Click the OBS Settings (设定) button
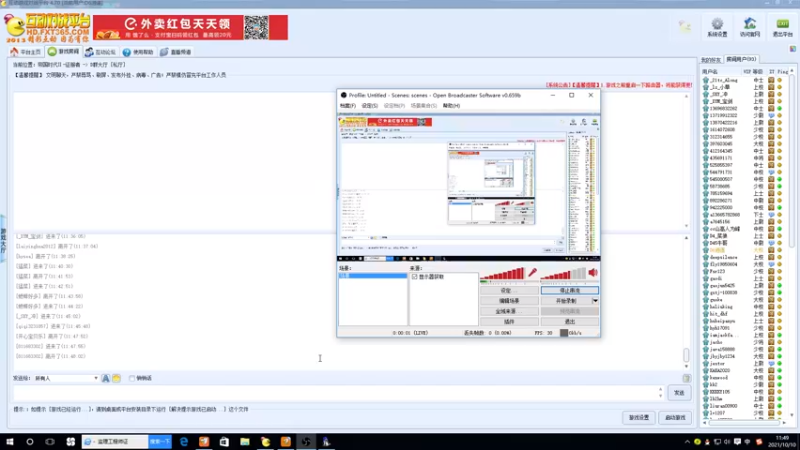 (x=509, y=290)
